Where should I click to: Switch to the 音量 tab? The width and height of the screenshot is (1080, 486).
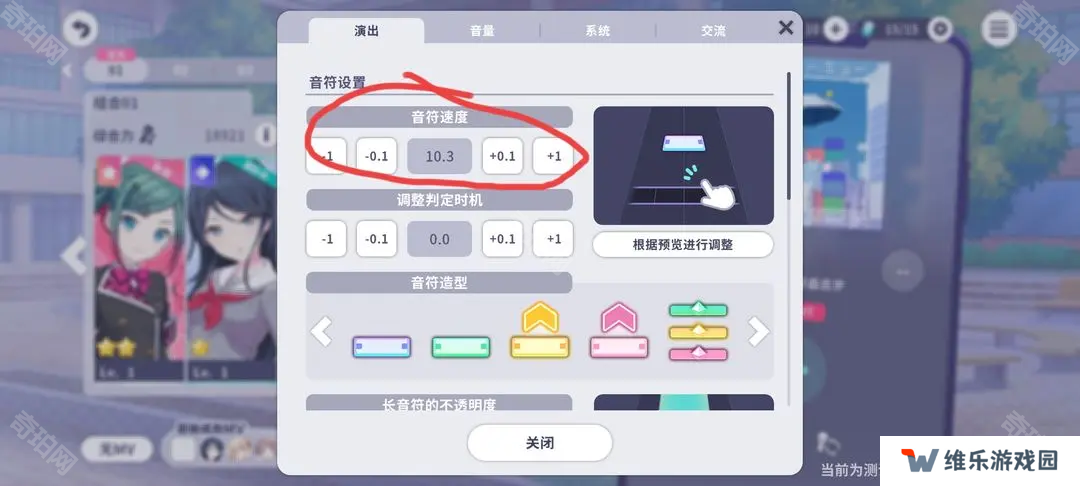[x=482, y=31]
